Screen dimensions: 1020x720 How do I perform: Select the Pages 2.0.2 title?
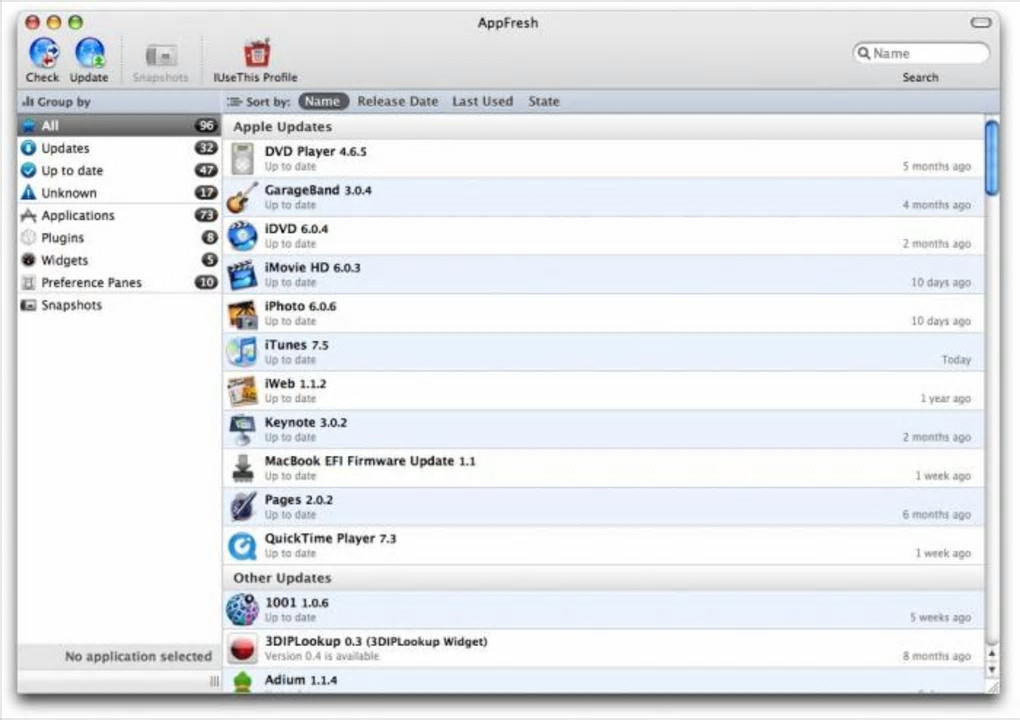click(x=299, y=500)
